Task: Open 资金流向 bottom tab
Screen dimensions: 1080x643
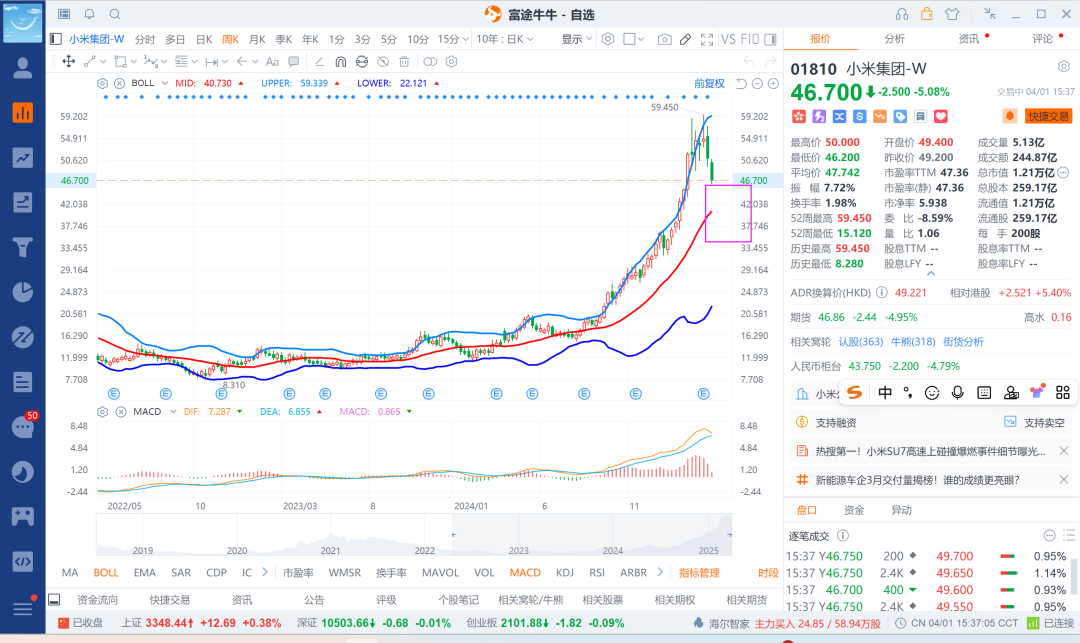Action: click(97, 600)
